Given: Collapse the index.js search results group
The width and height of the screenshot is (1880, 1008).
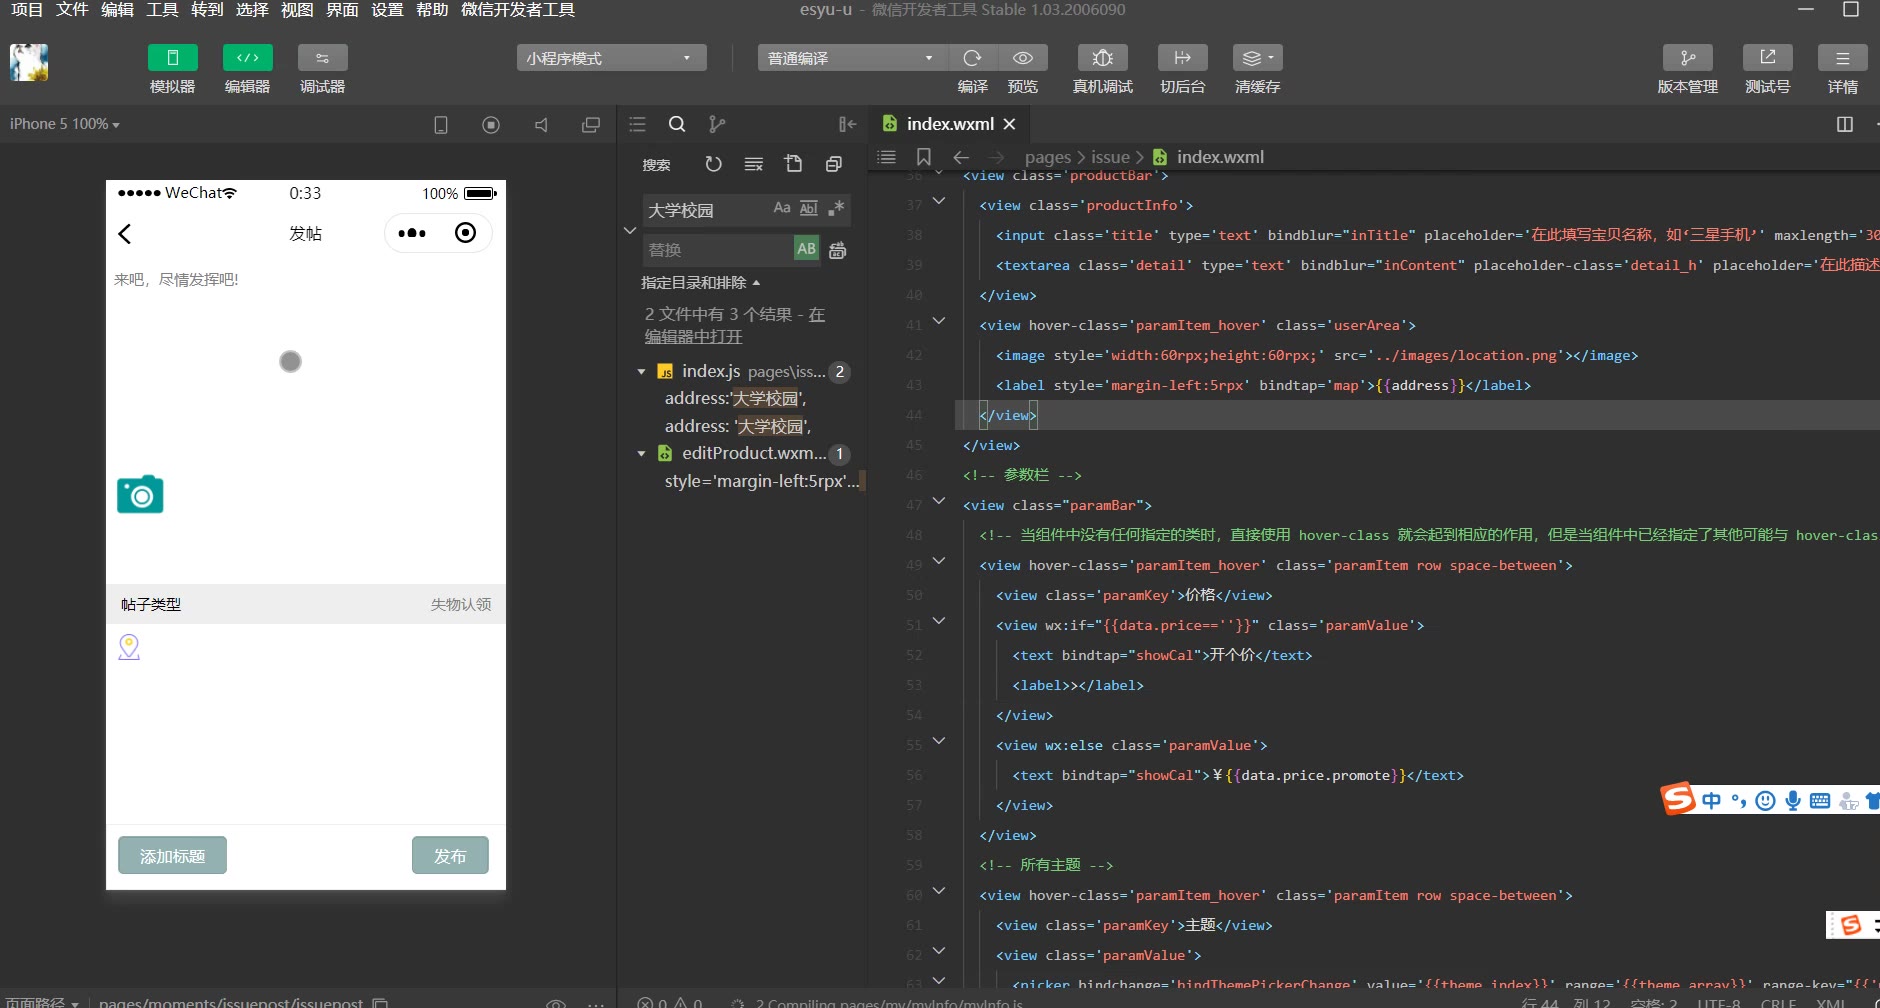Looking at the screenshot, I should coord(641,372).
